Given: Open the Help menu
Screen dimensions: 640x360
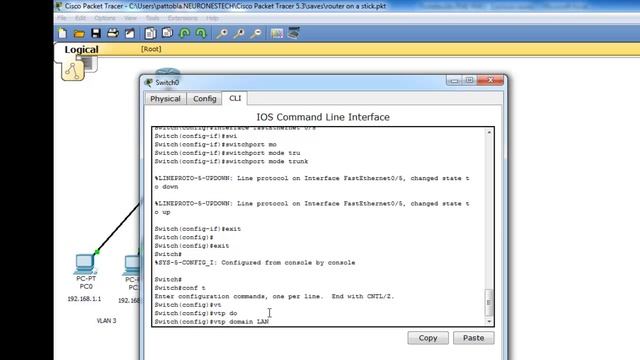Looking at the screenshot, I should pos(212,18).
